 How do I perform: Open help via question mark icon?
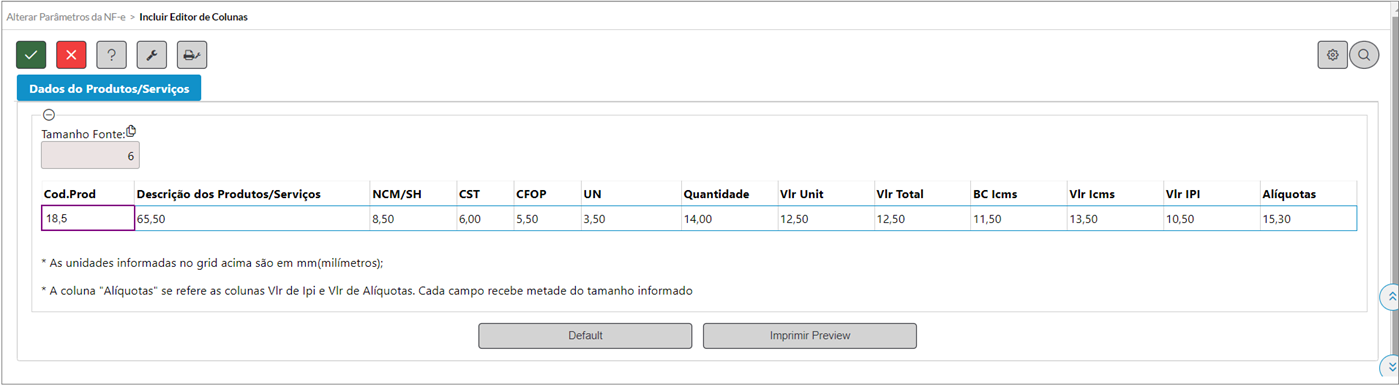(x=112, y=55)
